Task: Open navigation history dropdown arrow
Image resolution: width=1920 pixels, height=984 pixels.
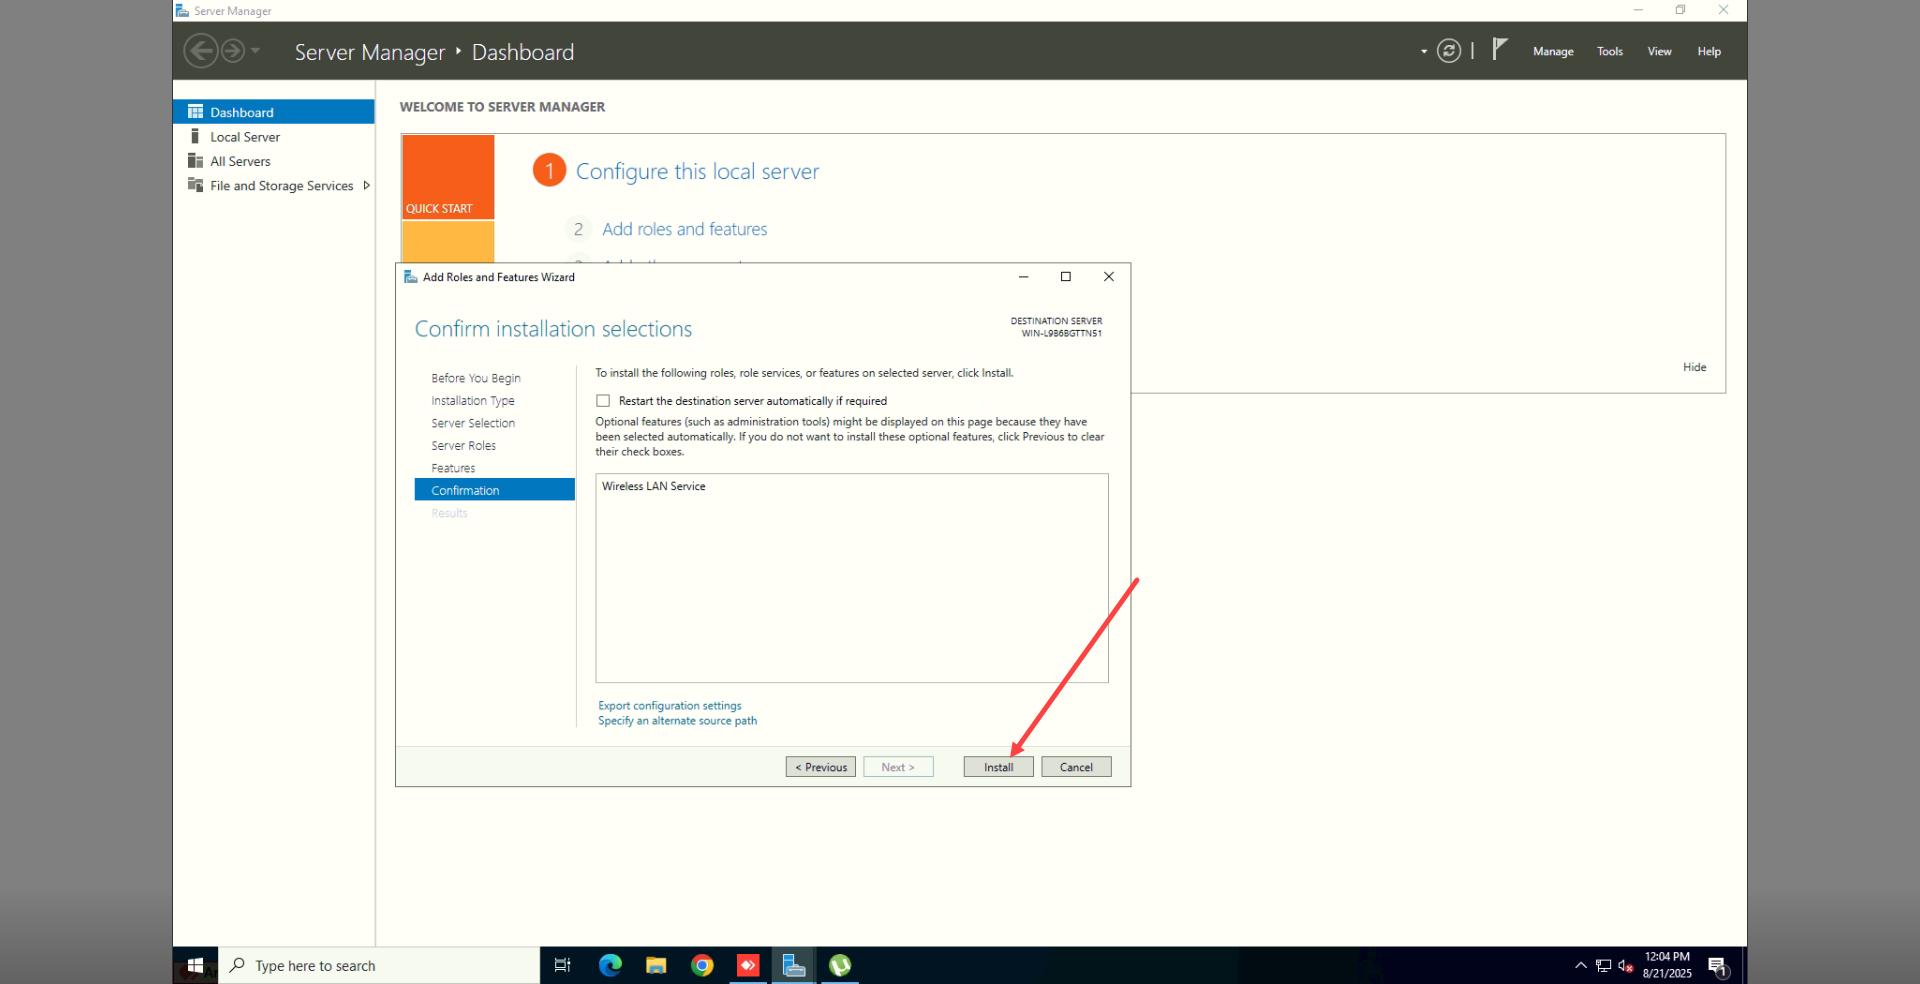Action: pos(256,51)
